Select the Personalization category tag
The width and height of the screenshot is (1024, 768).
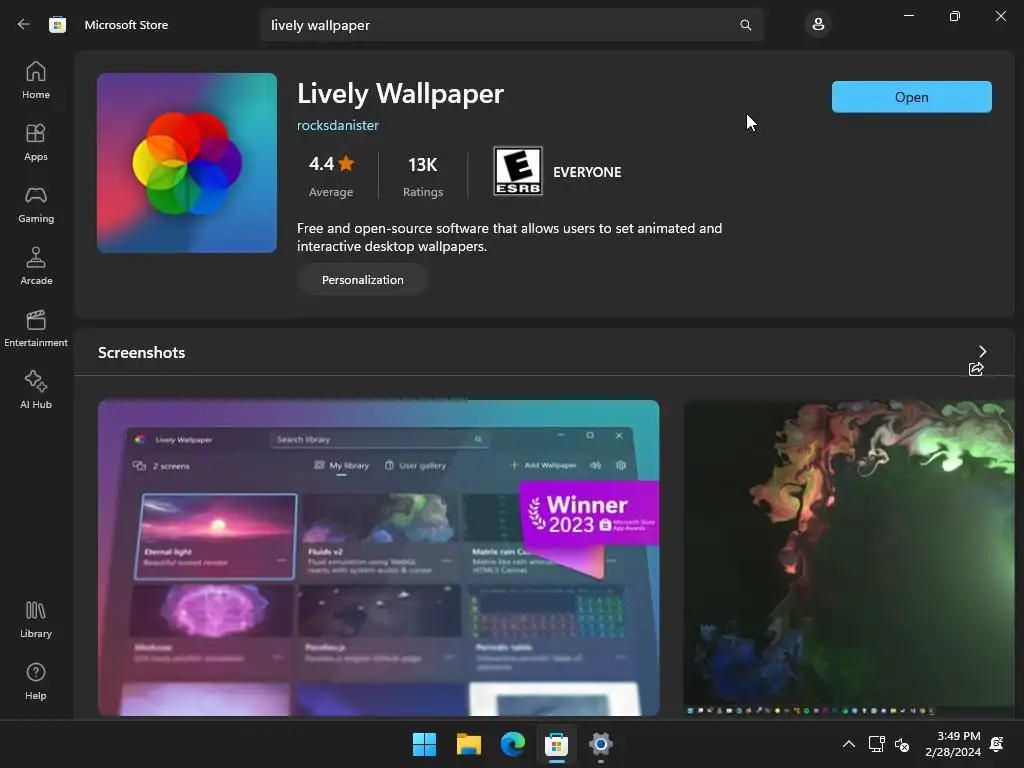pyautogui.click(x=362, y=280)
